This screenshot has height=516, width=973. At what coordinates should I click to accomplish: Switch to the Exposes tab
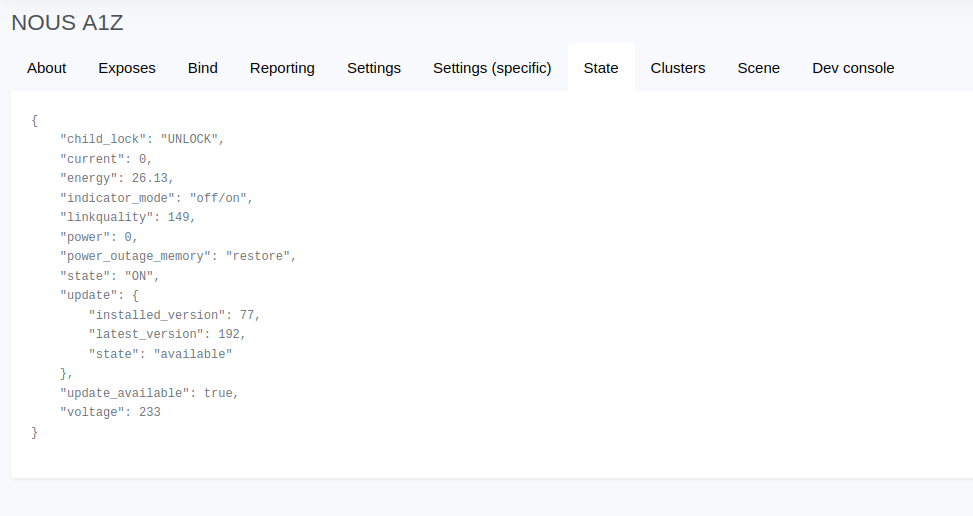click(127, 68)
